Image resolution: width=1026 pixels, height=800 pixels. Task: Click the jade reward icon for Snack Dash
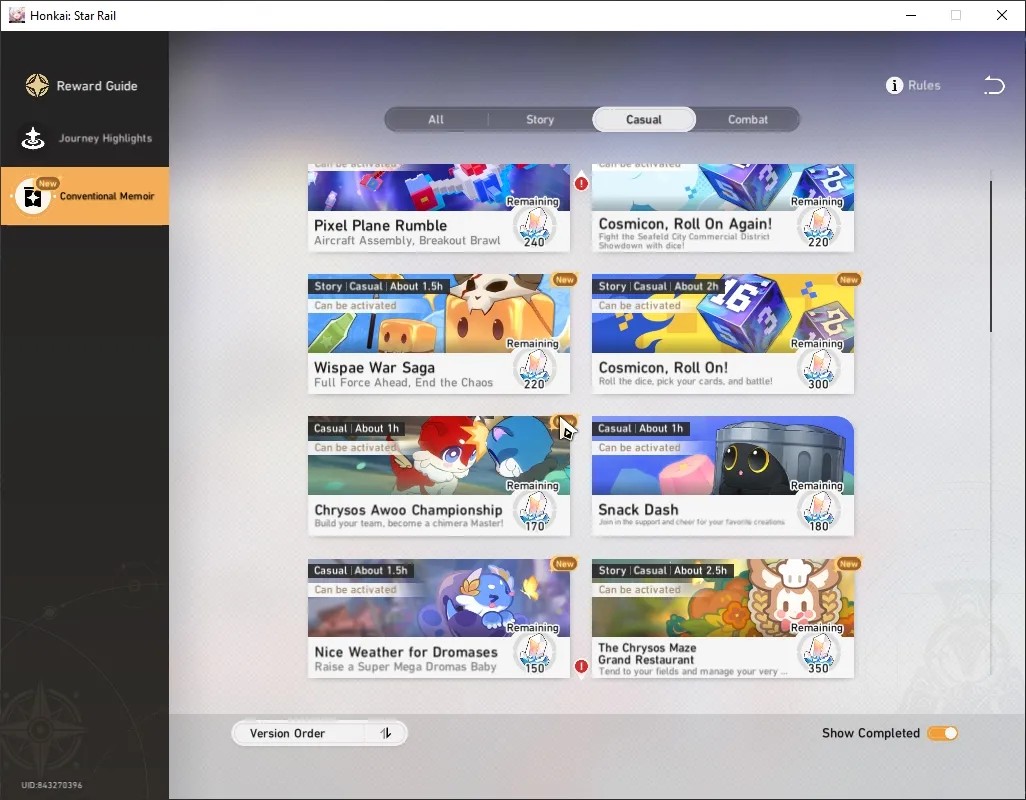pyautogui.click(x=819, y=511)
